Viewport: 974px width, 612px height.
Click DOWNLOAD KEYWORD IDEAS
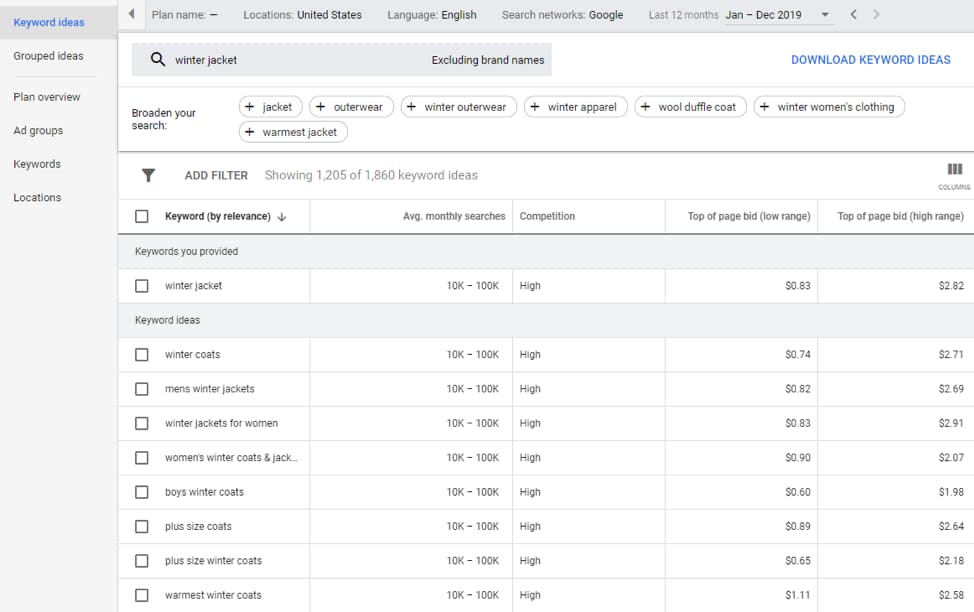(x=870, y=60)
